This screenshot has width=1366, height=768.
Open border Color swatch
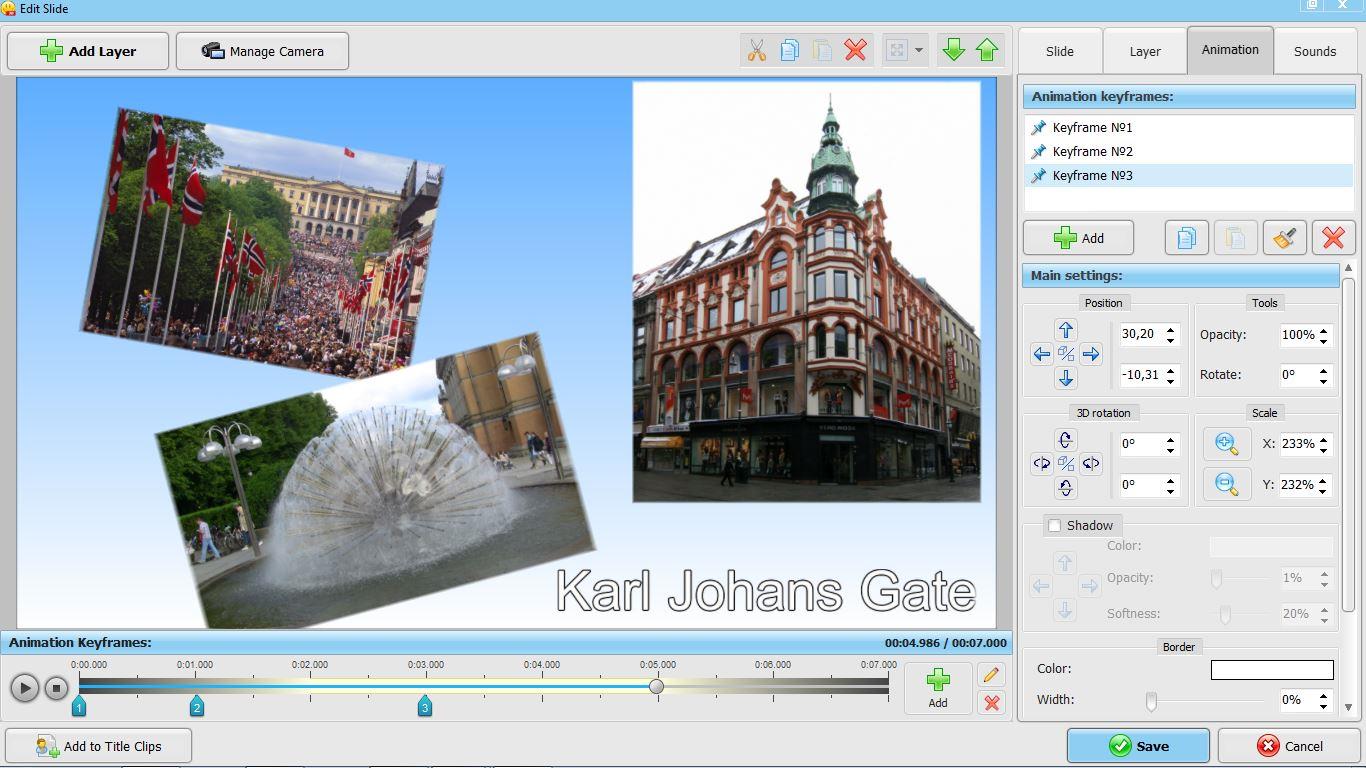click(x=1272, y=669)
